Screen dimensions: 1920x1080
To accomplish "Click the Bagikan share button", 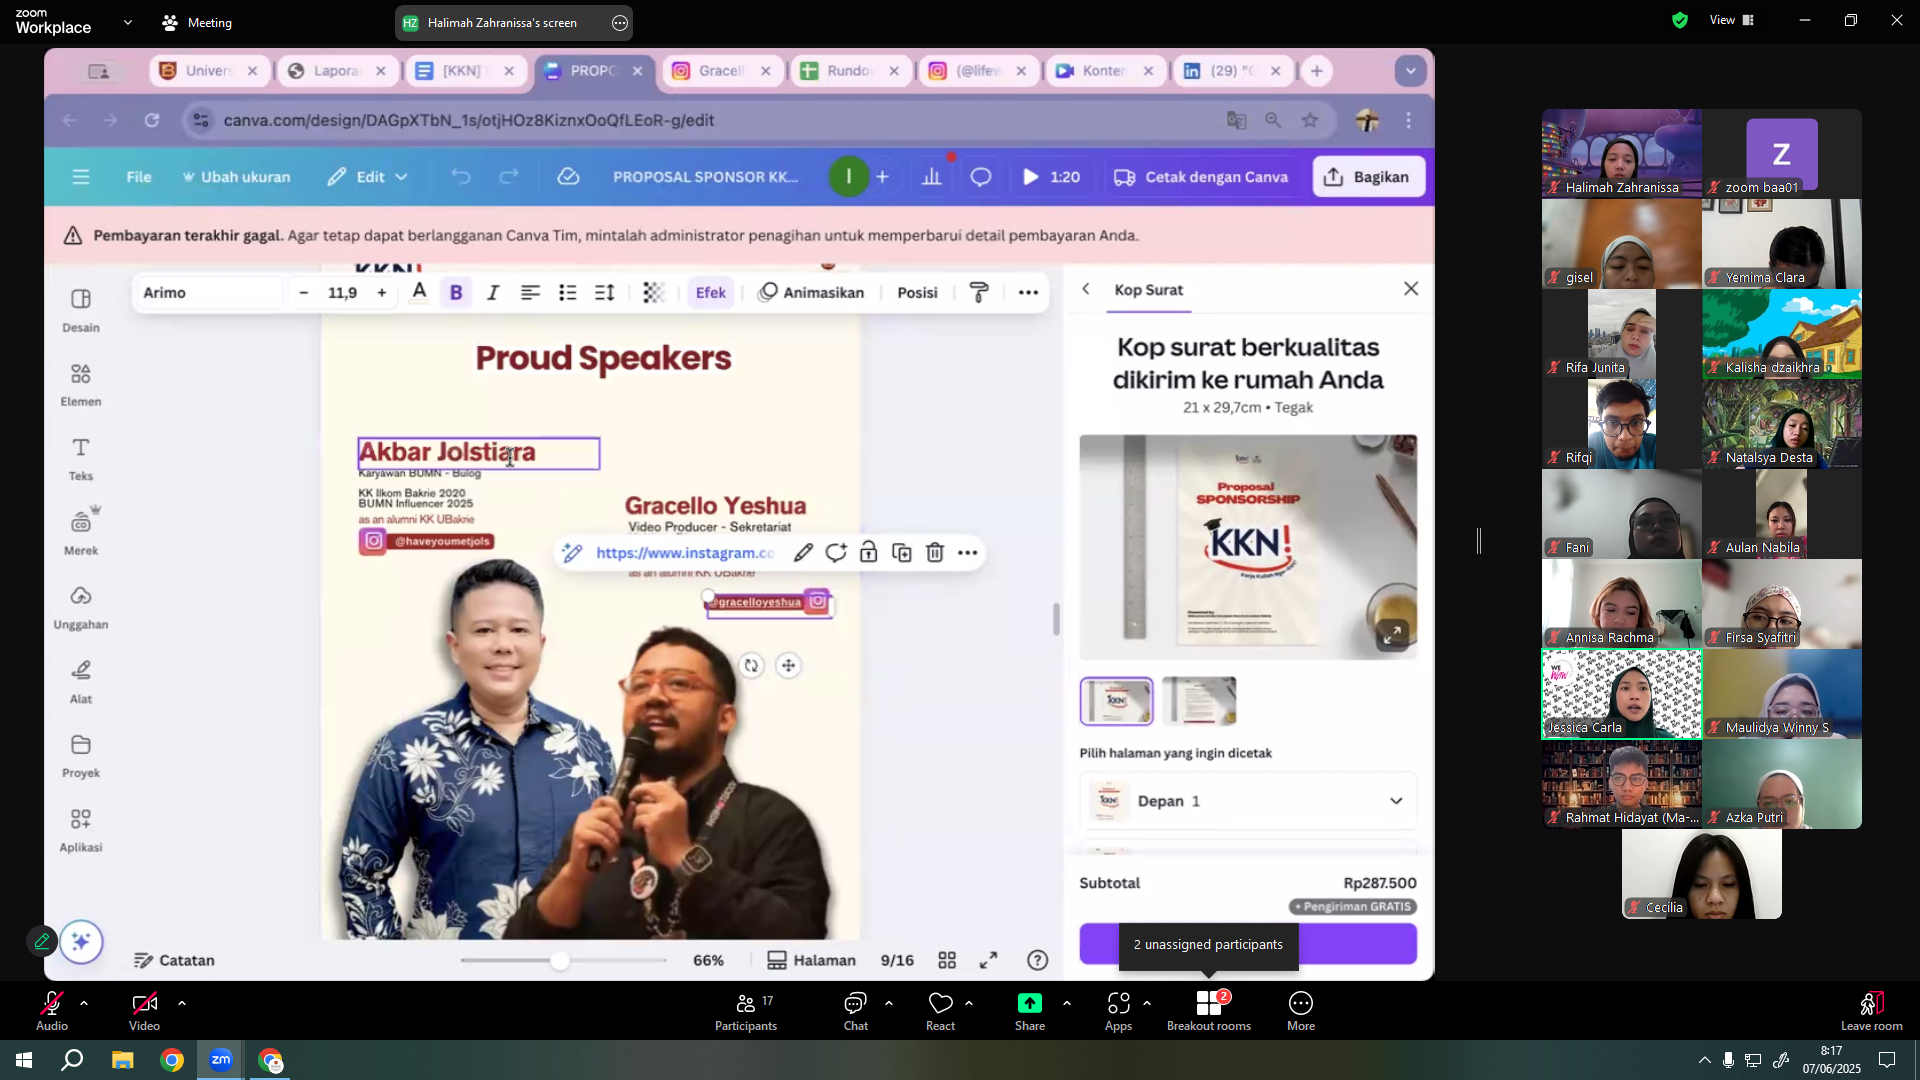I will pyautogui.click(x=1368, y=177).
